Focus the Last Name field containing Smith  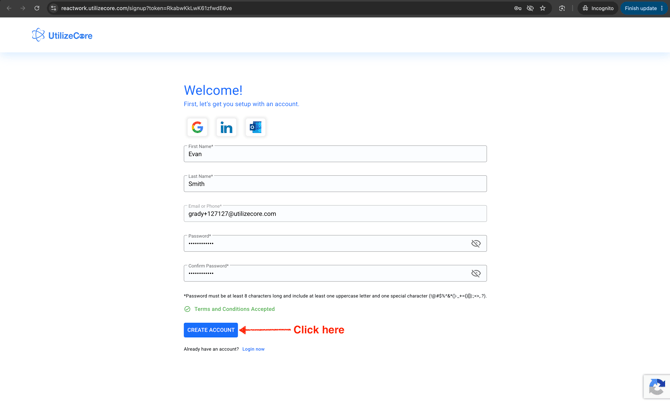[335, 184]
